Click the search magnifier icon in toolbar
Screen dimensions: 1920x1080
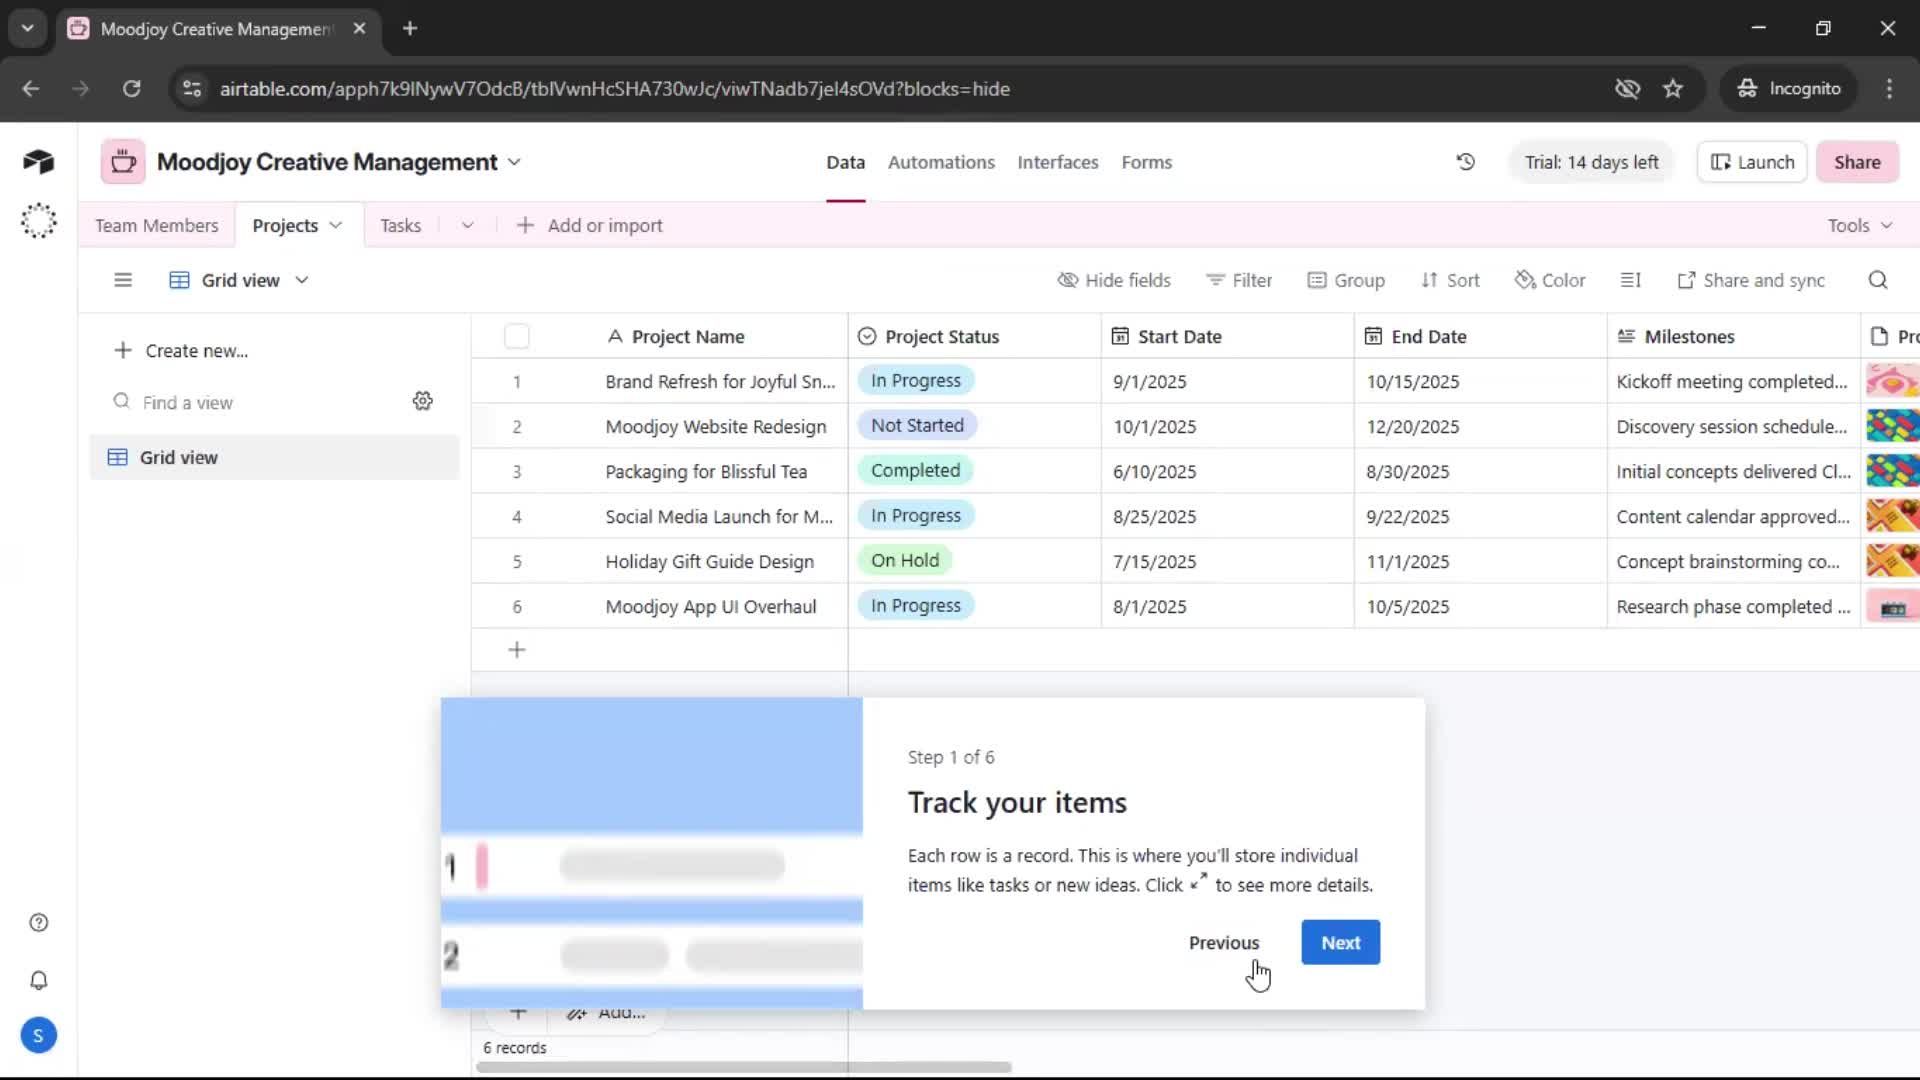tap(1878, 281)
